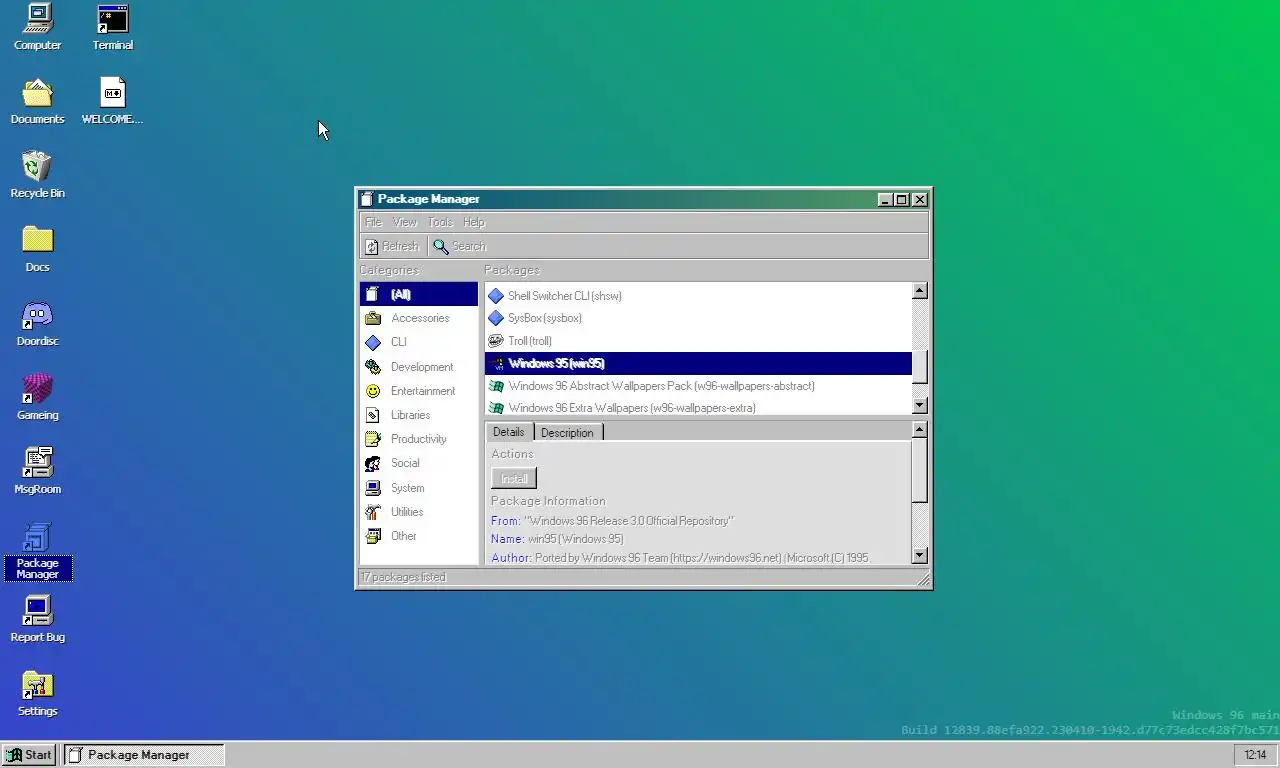Click the packages list scrollbar thumb
1280x768 pixels.
click(x=920, y=367)
